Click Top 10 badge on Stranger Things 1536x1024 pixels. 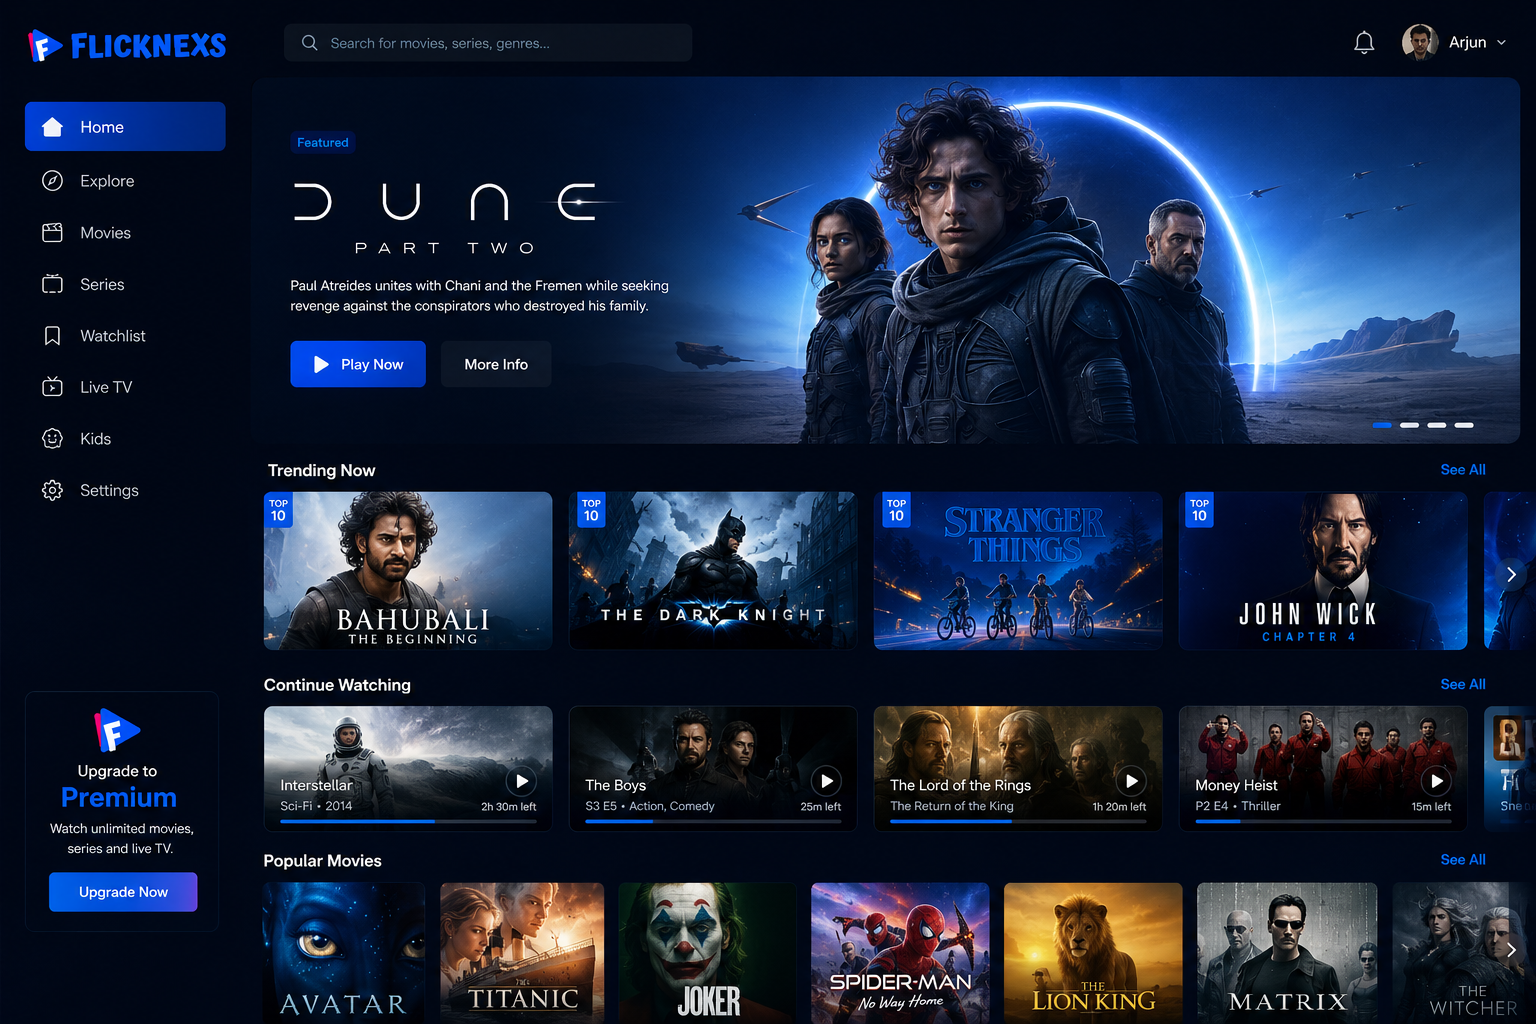[x=896, y=510]
